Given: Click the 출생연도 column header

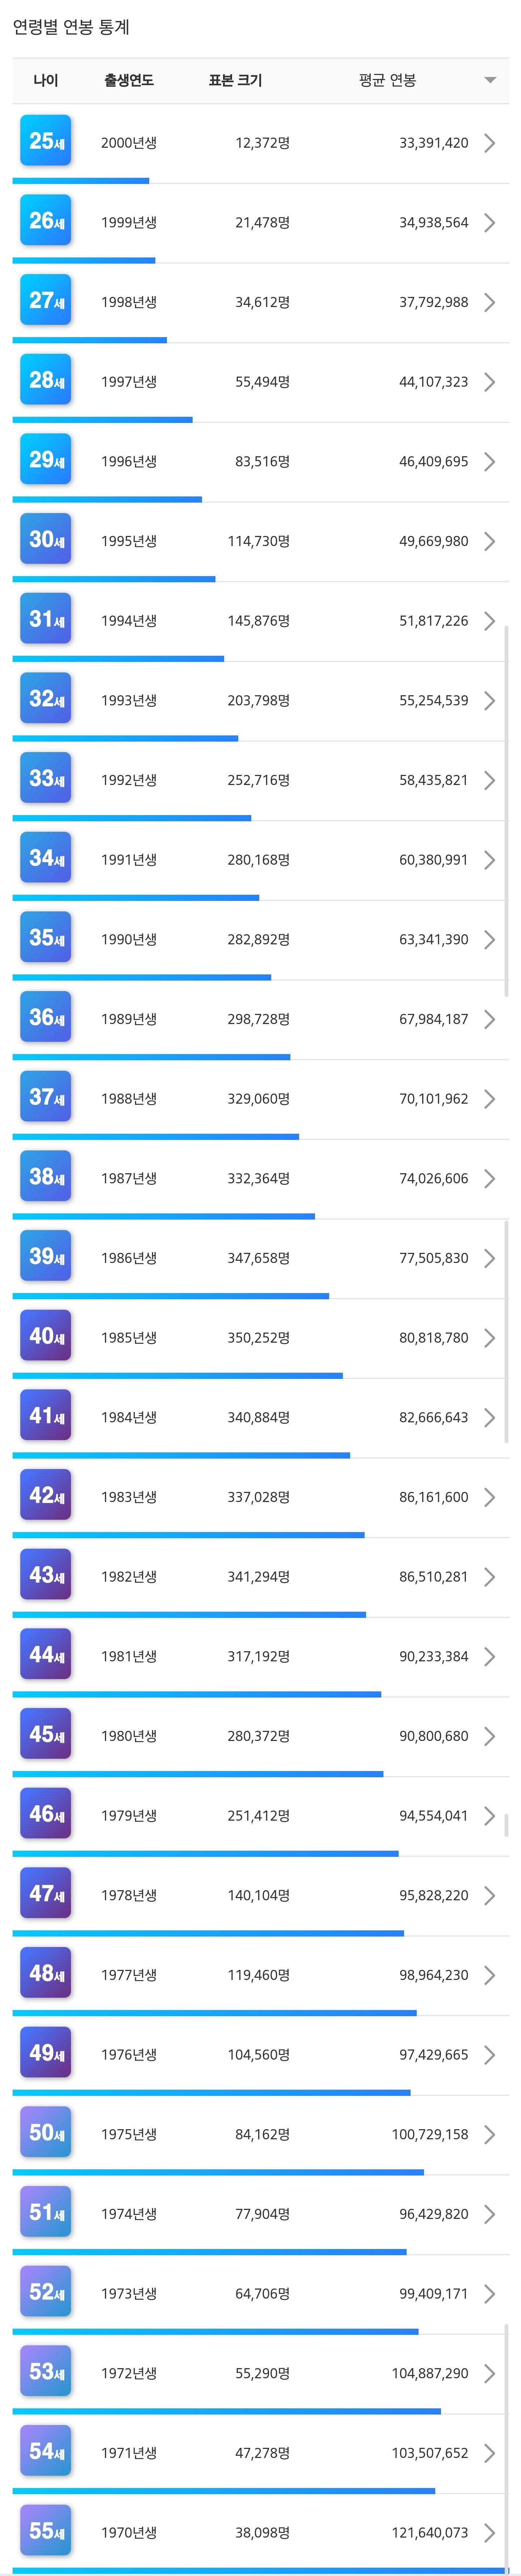Looking at the screenshot, I should point(129,80).
